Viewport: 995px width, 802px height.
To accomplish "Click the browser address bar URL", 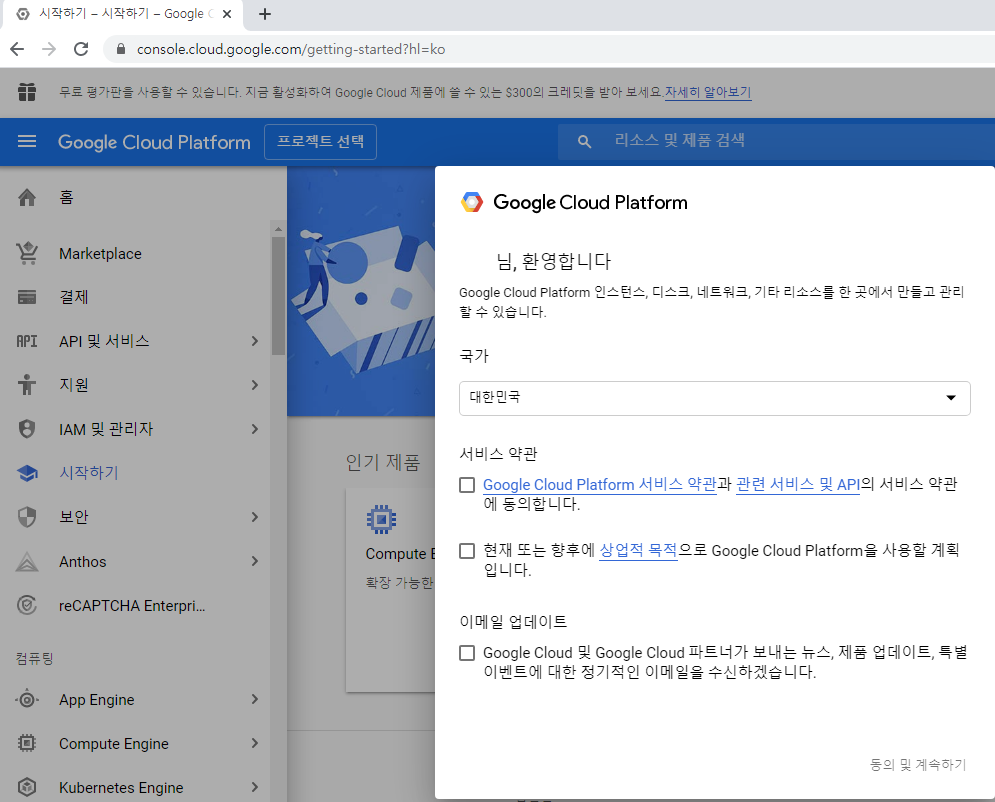I will coord(291,49).
